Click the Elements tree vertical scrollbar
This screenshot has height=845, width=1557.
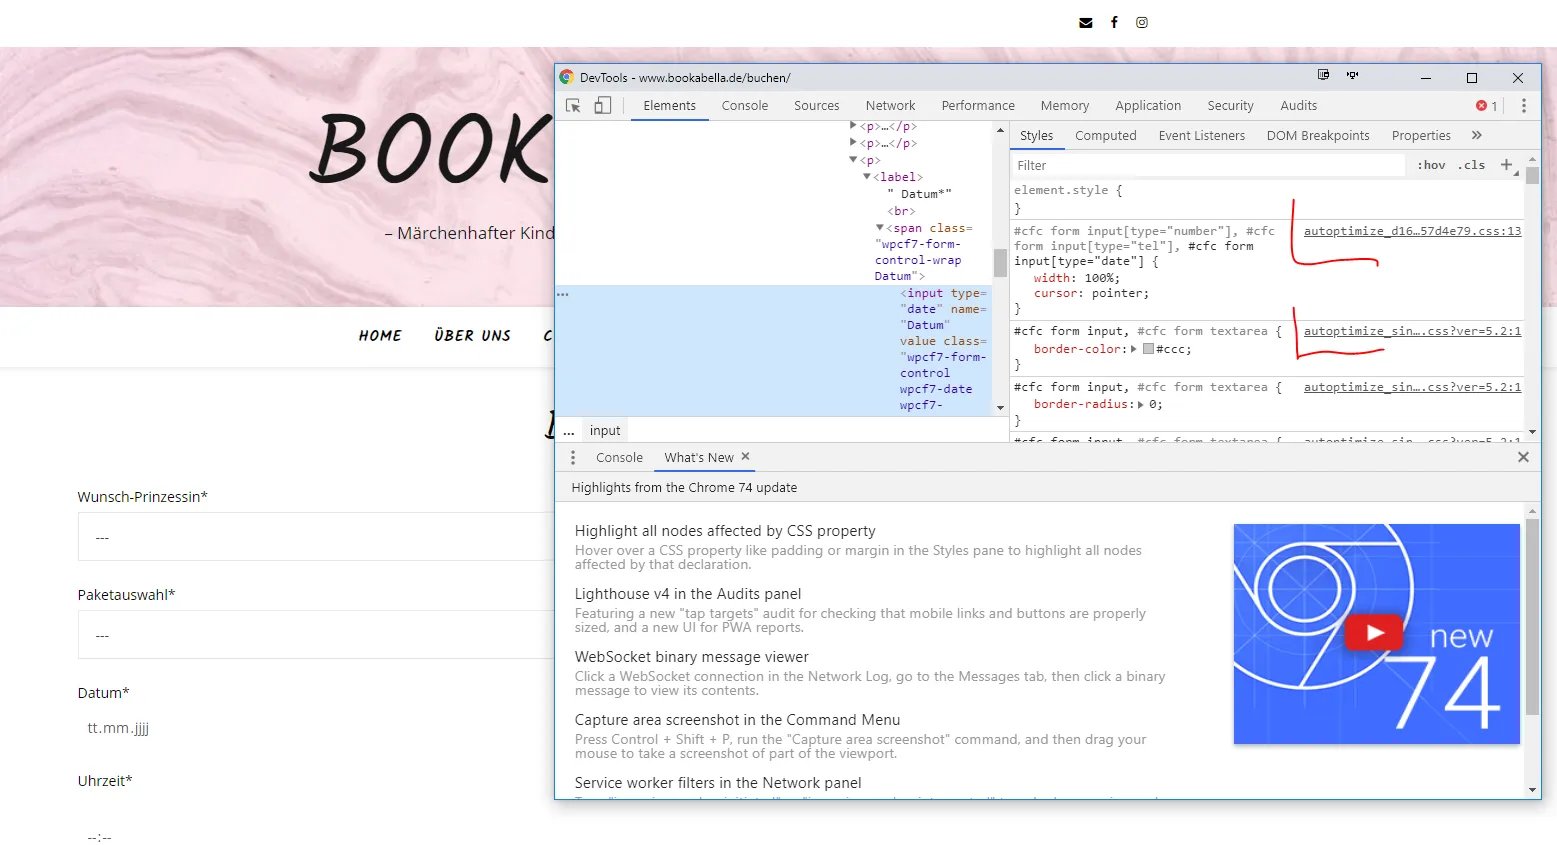[1000, 263]
